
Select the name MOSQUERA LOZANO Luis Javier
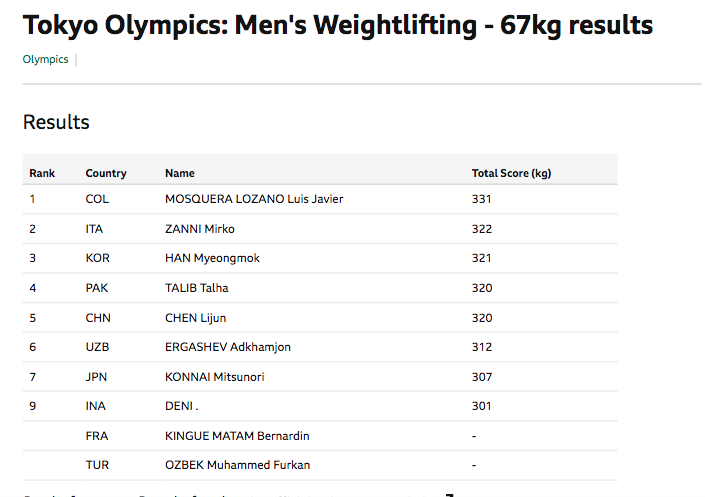[254, 199]
